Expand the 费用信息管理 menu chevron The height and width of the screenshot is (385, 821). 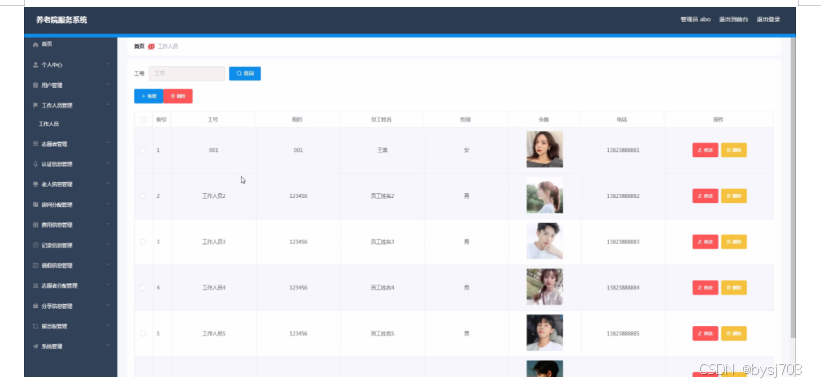108,224
